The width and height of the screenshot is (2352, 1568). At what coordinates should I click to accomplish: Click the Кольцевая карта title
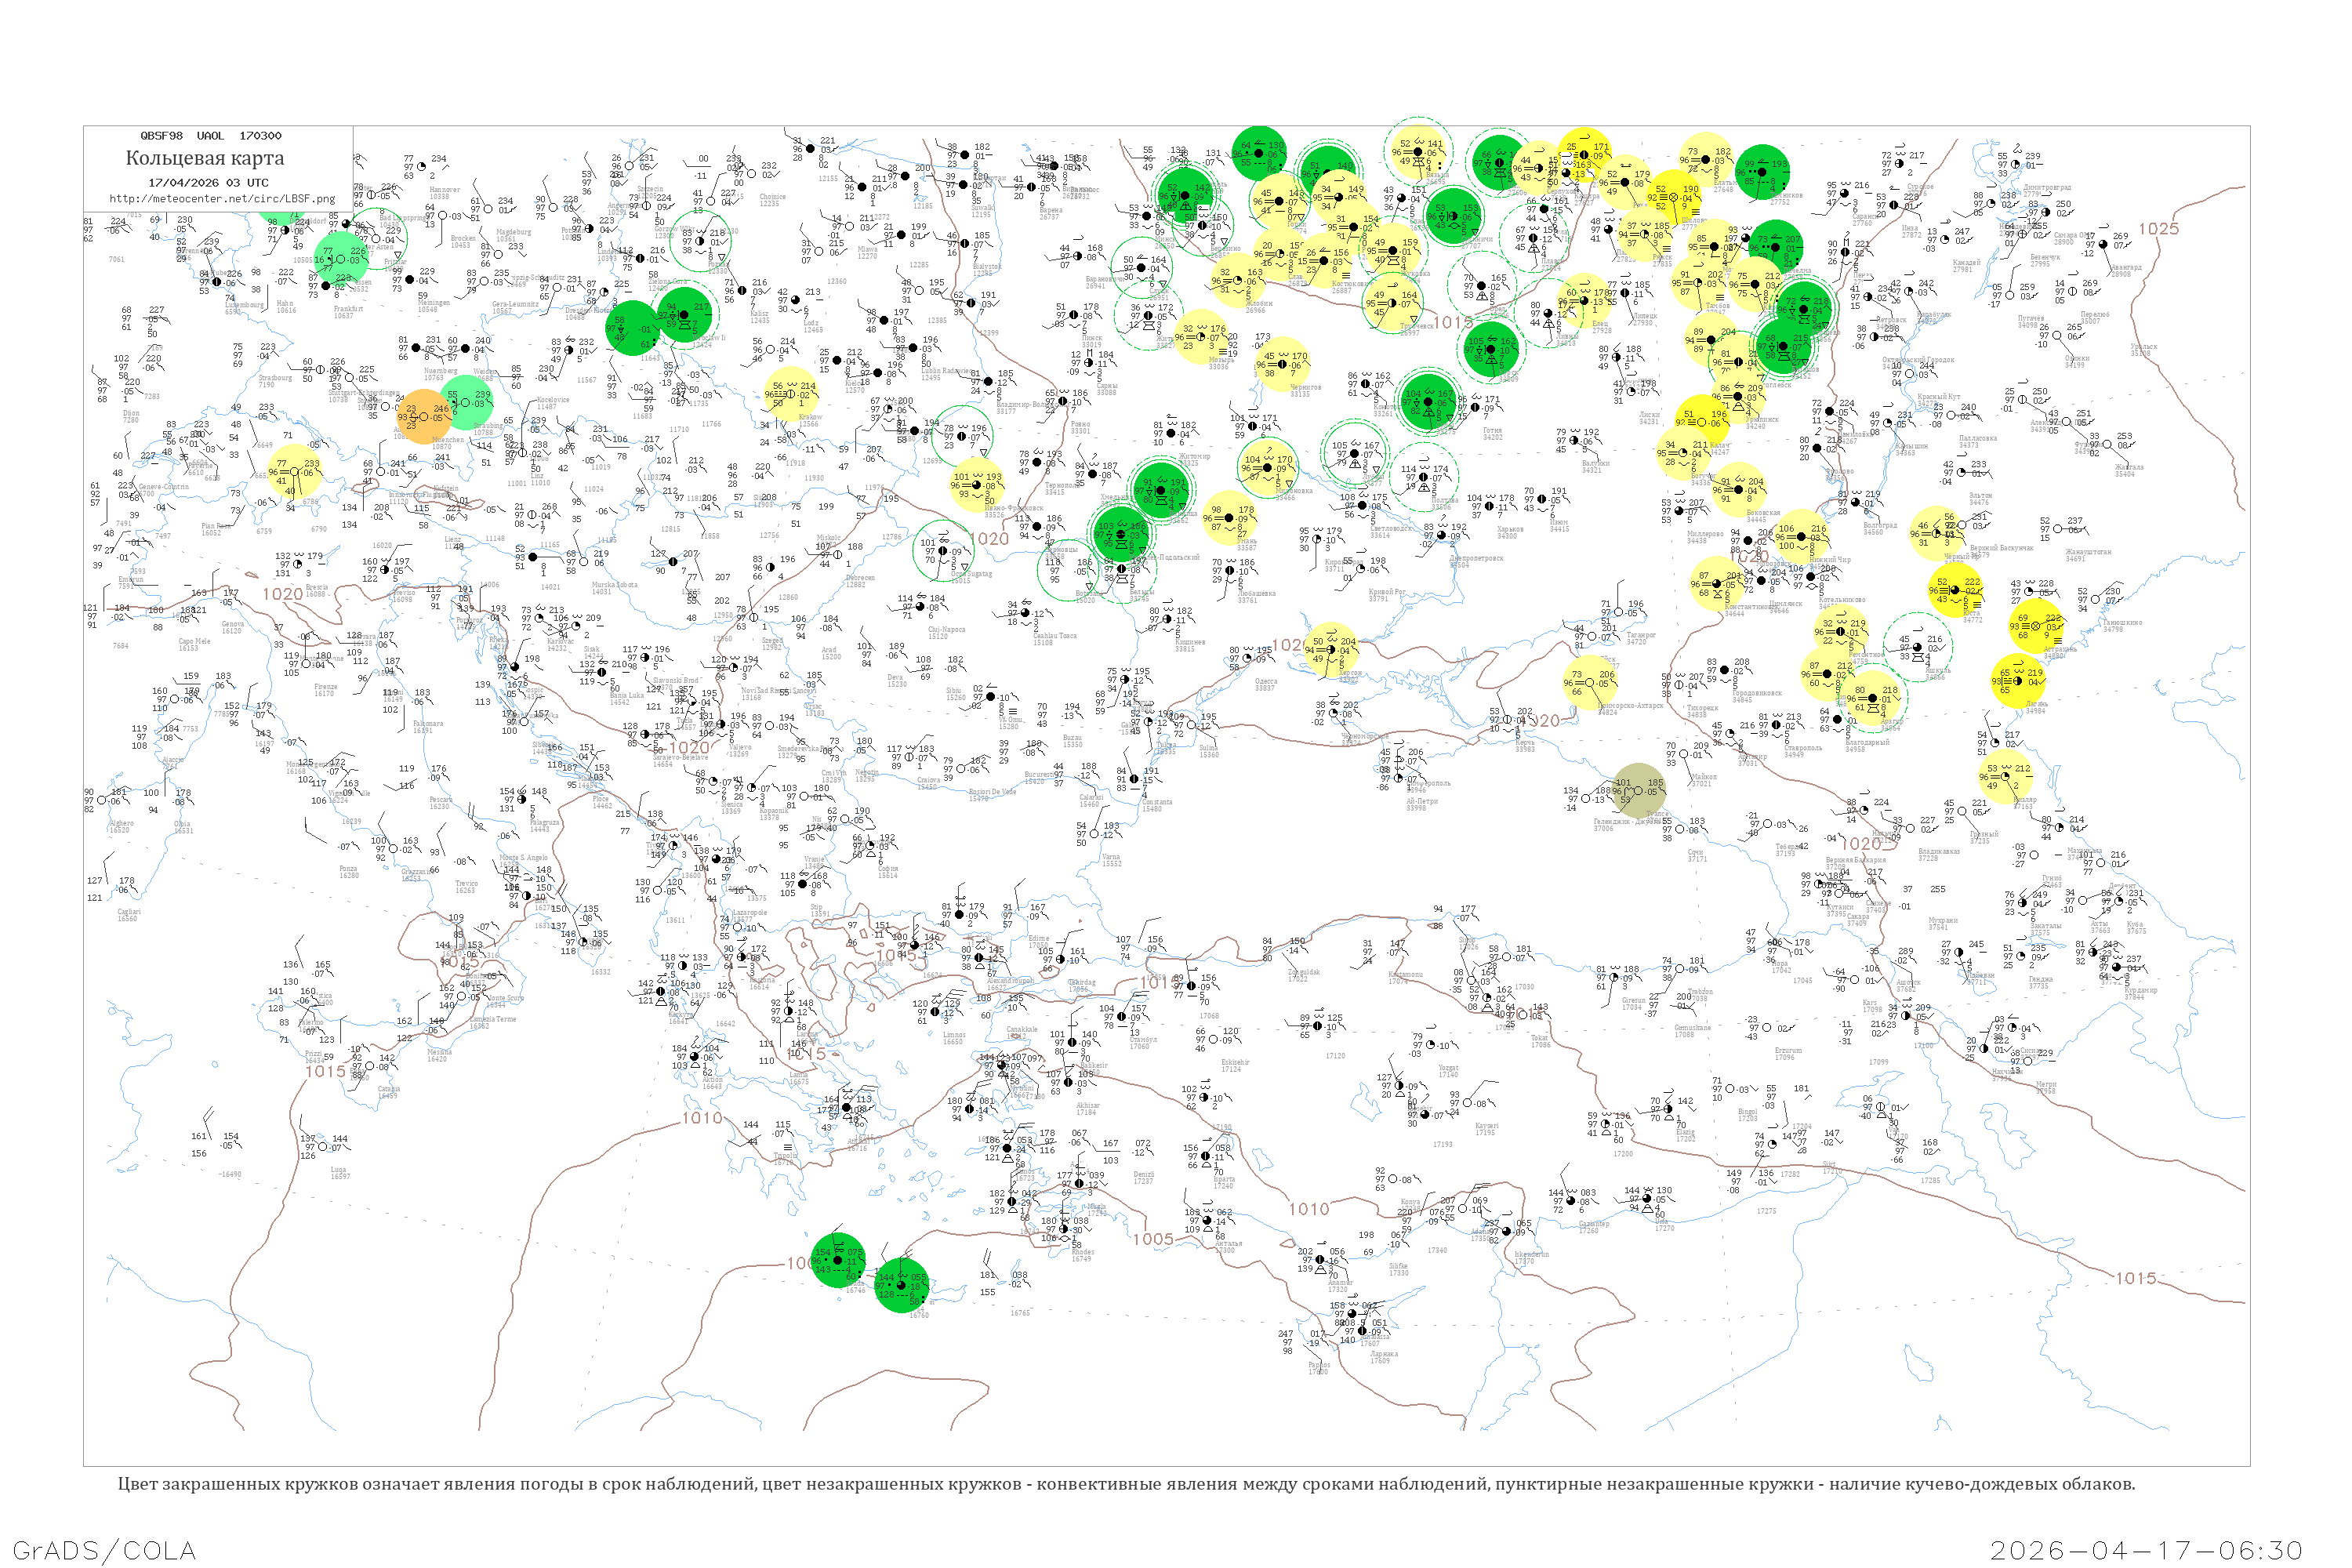(205, 158)
